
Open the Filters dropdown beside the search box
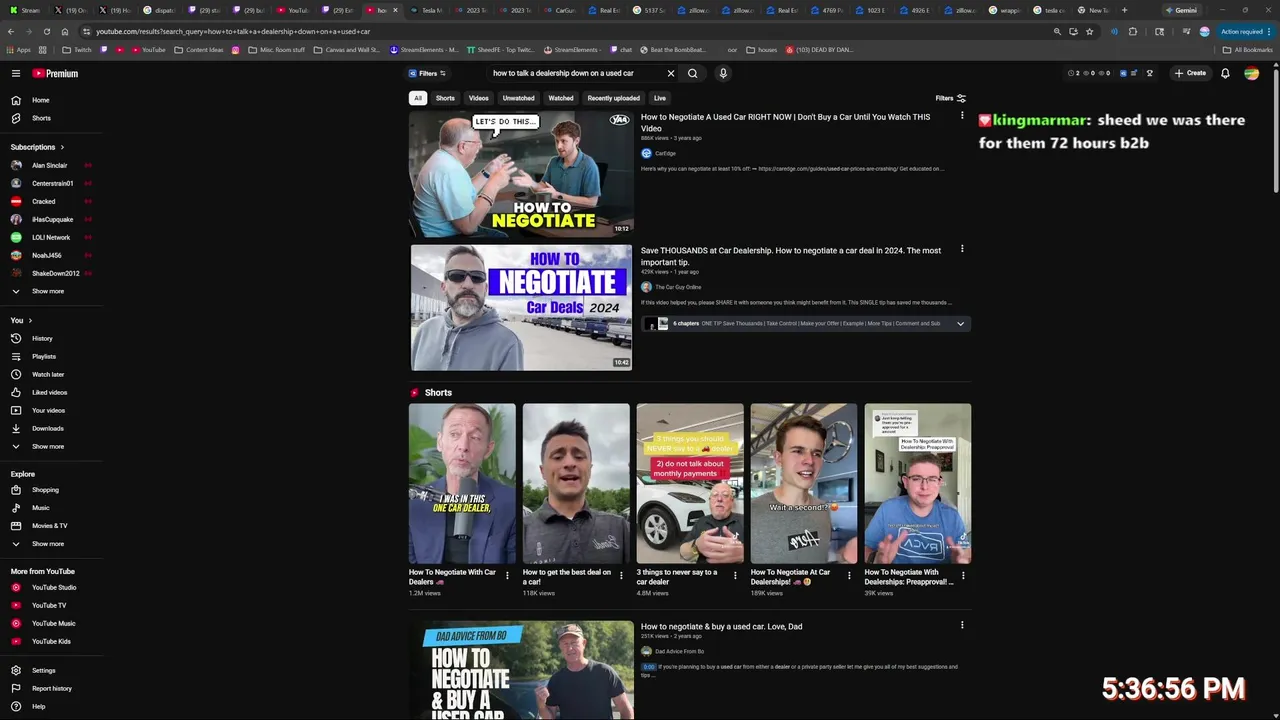(x=427, y=73)
